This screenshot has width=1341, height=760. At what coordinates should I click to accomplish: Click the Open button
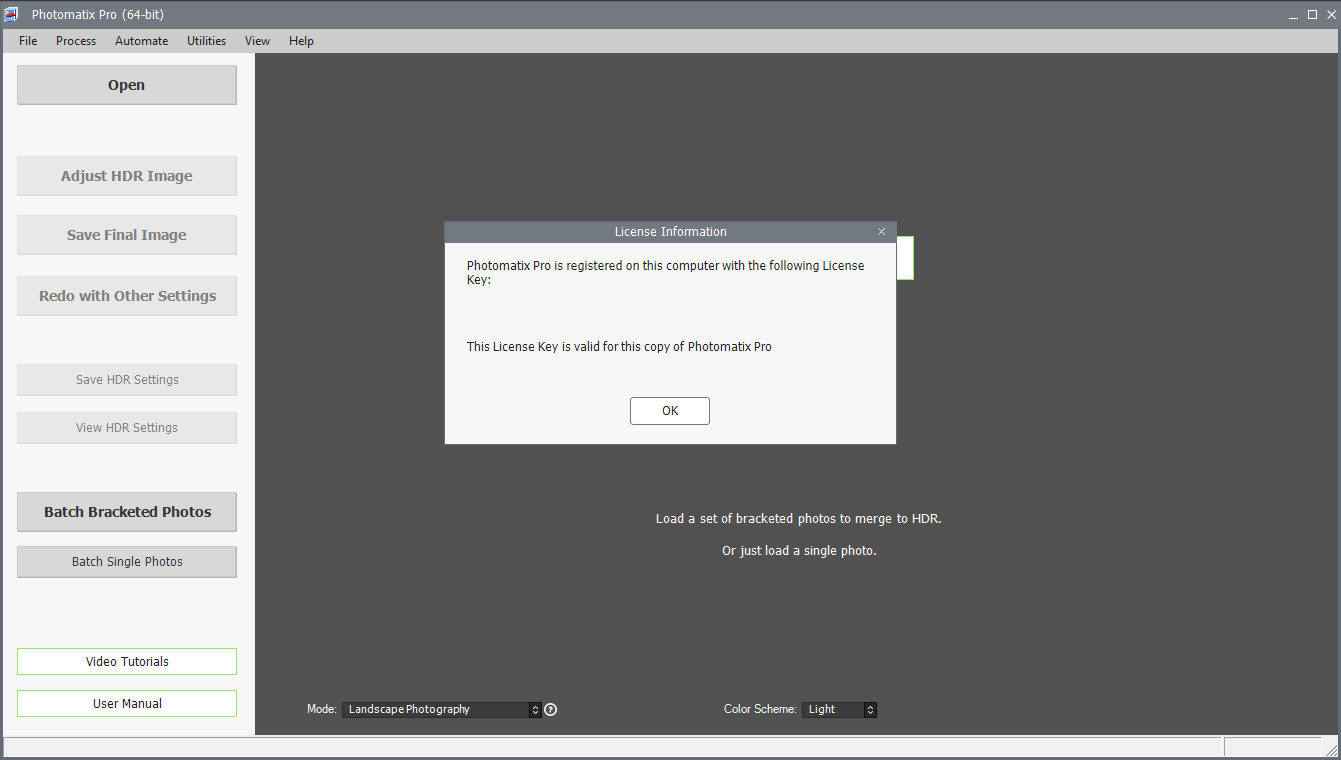coord(127,85)
